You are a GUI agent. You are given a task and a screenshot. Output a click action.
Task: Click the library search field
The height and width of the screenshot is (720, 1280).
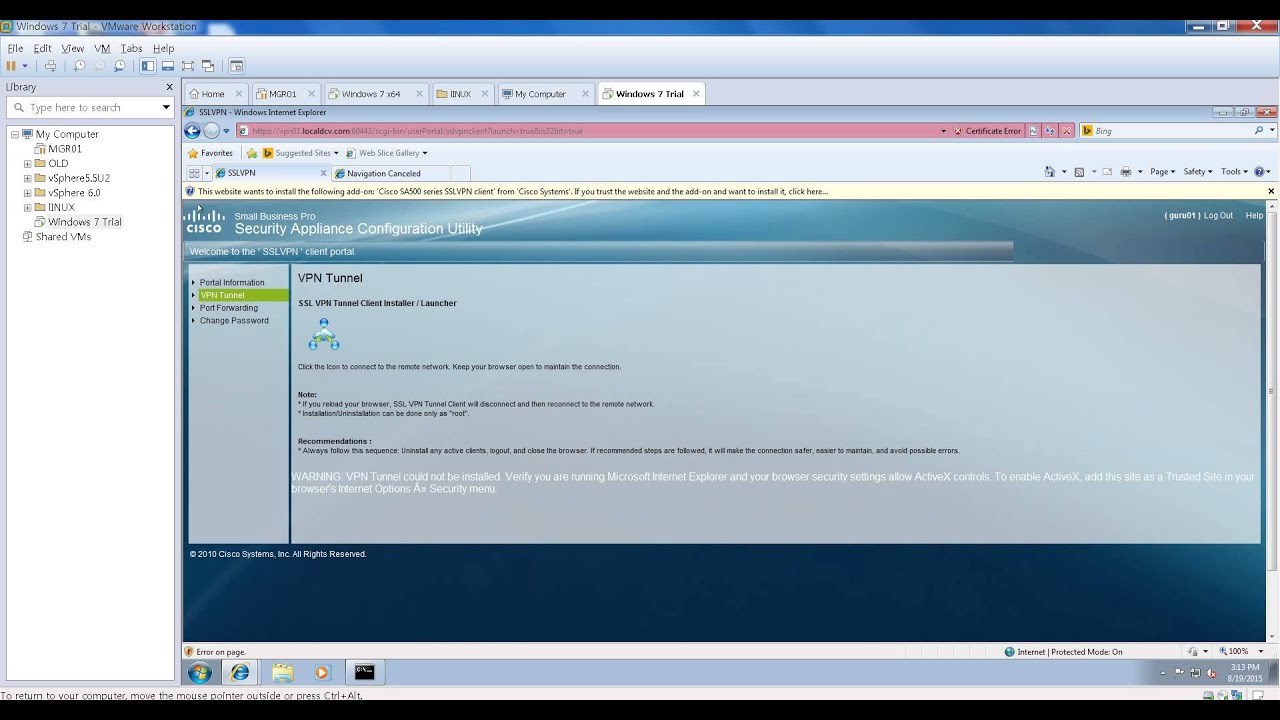pos(92,107)
